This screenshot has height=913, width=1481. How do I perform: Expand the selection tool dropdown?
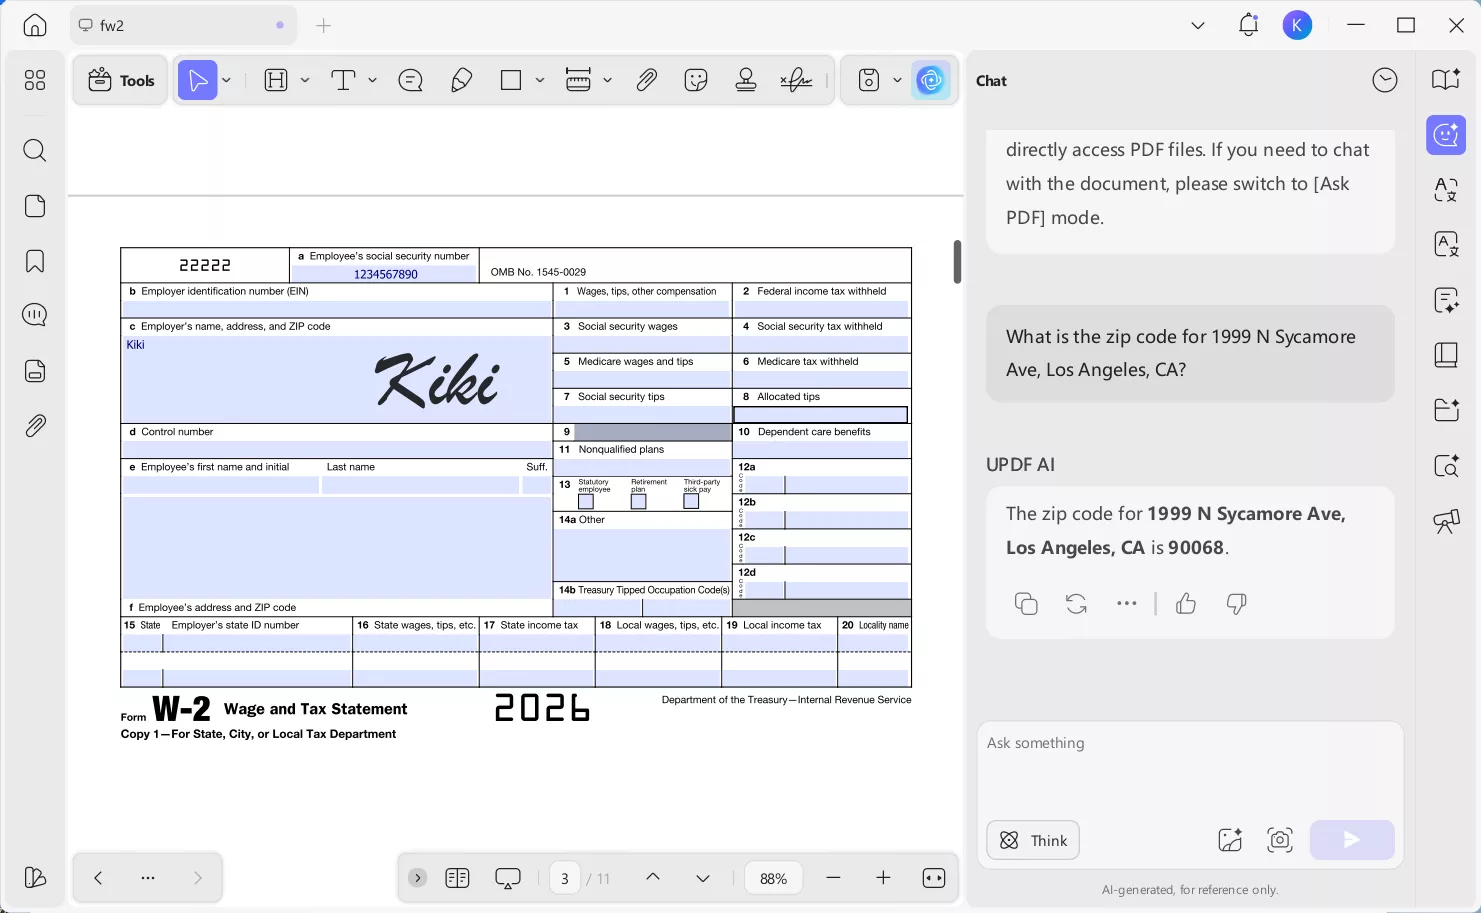pyautogui.click(x=226, y=80)
